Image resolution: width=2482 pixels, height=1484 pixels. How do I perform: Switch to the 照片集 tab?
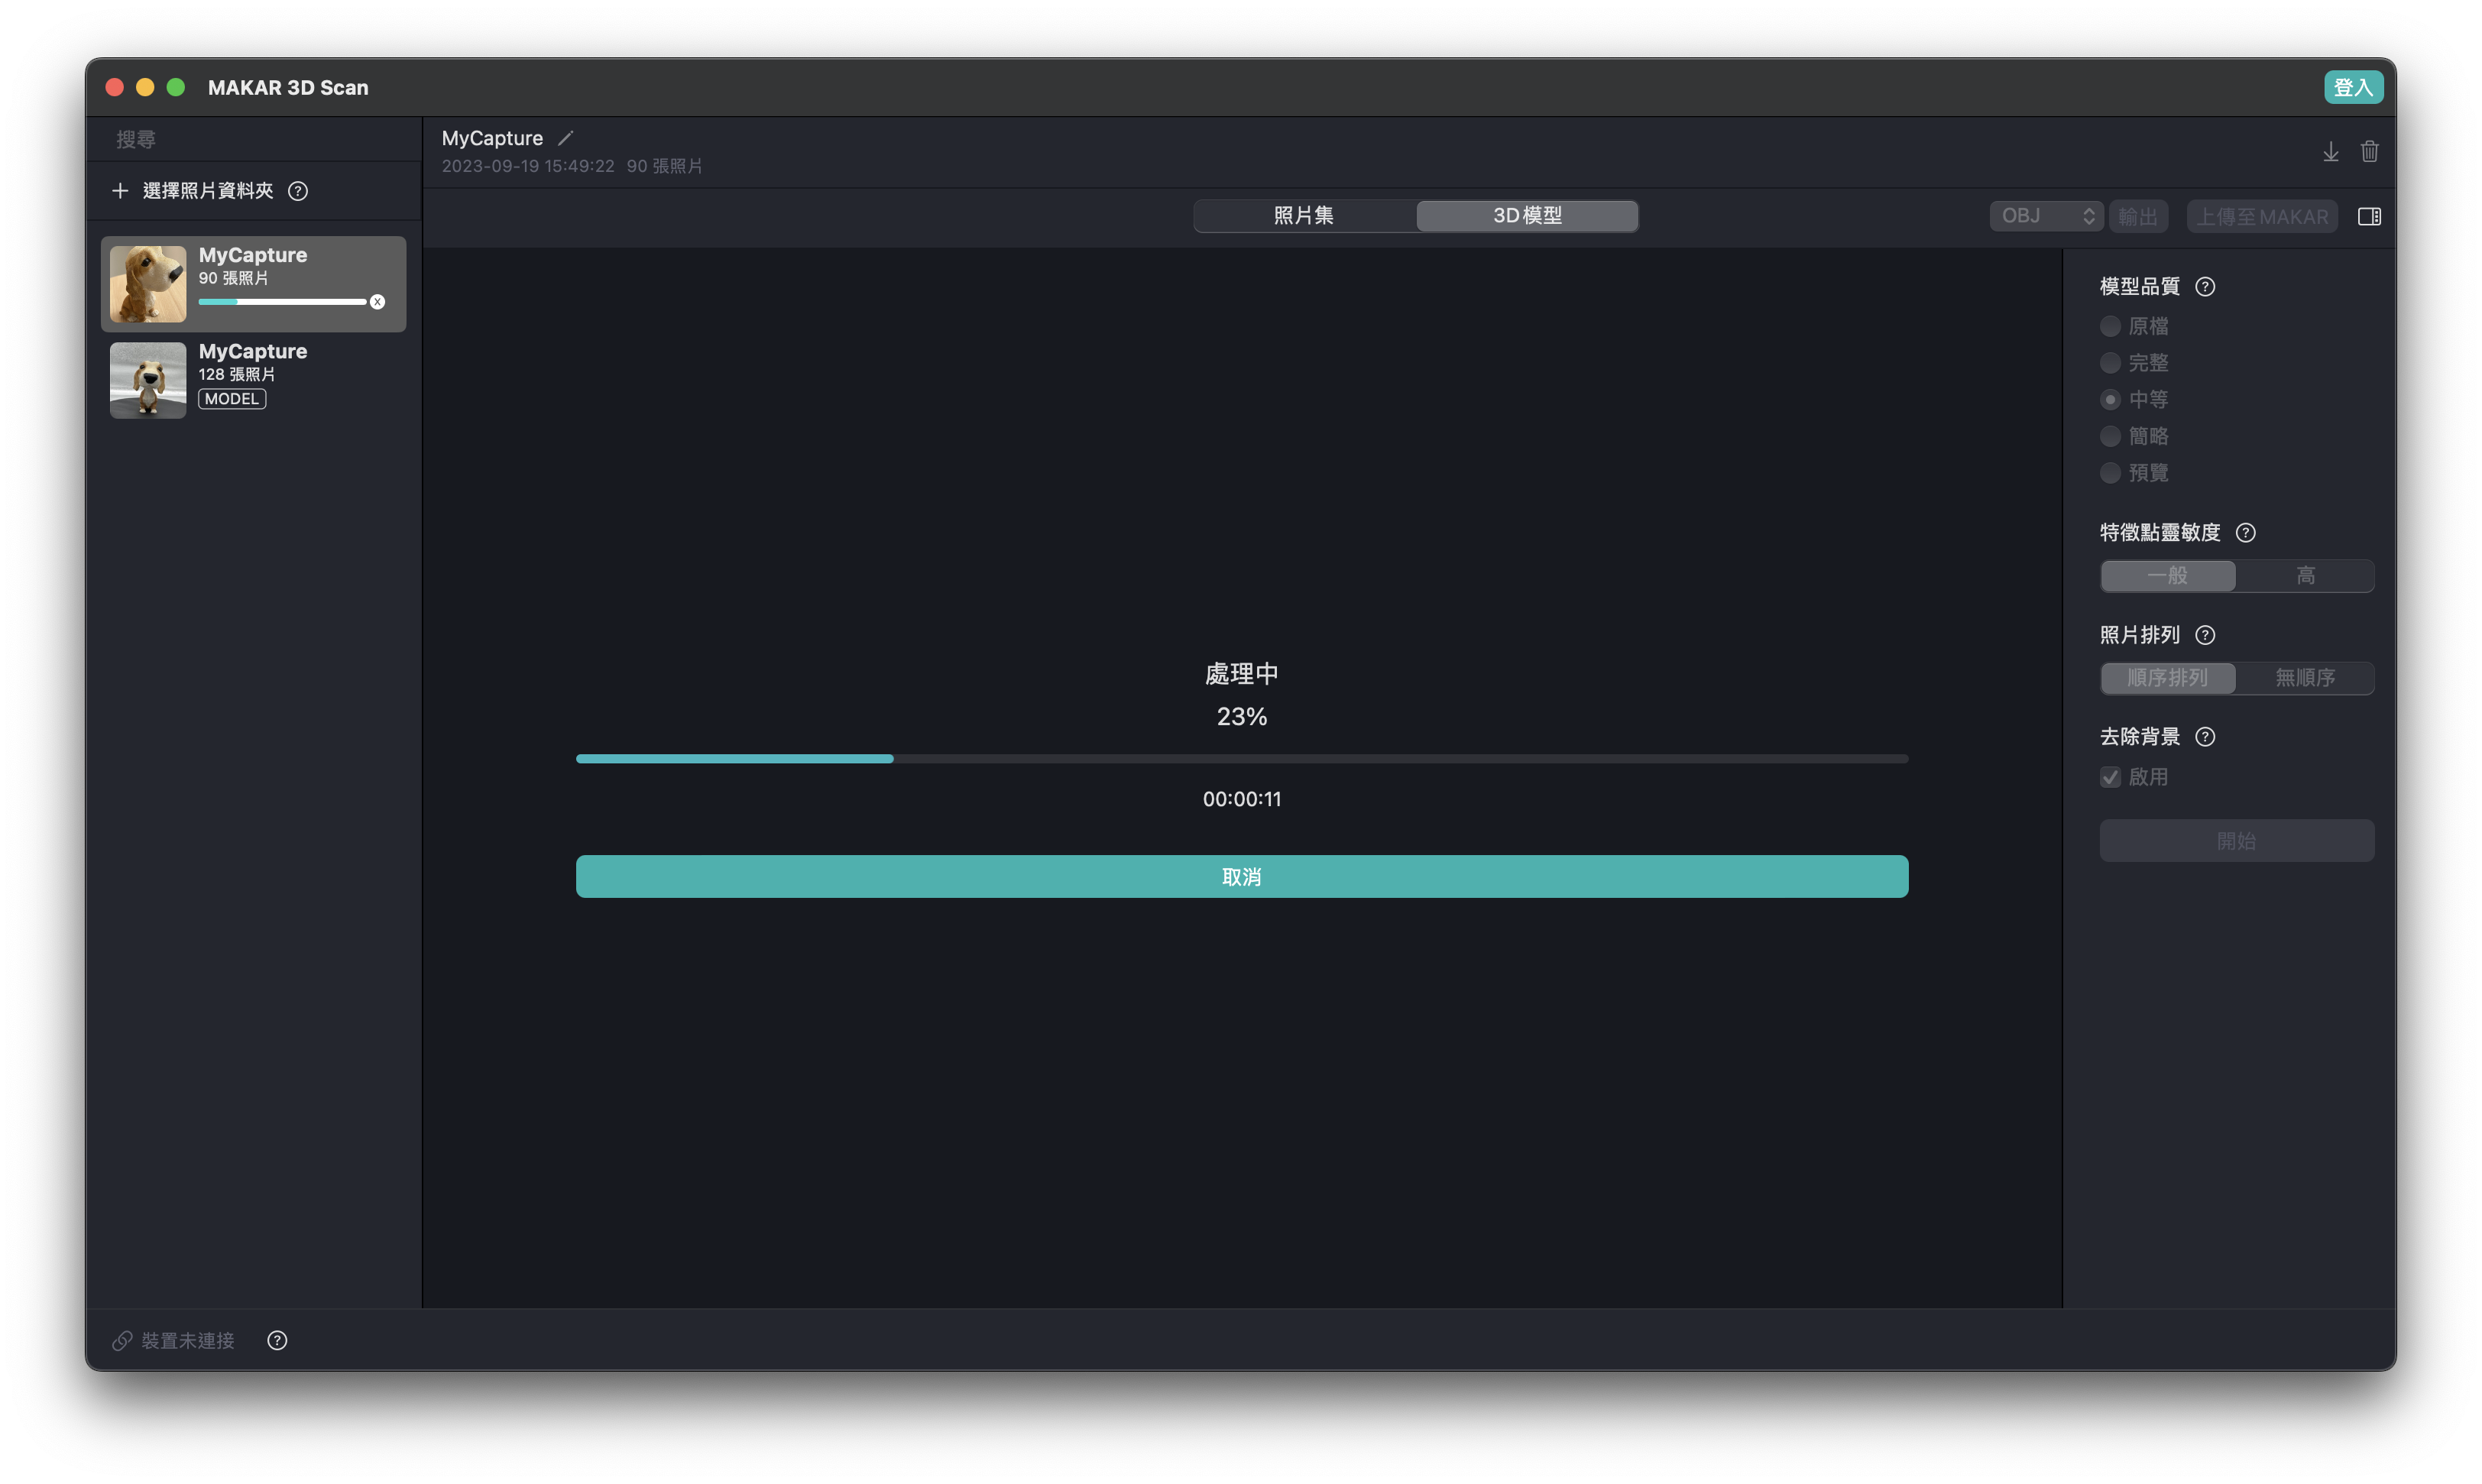[x=1303, y=216]
